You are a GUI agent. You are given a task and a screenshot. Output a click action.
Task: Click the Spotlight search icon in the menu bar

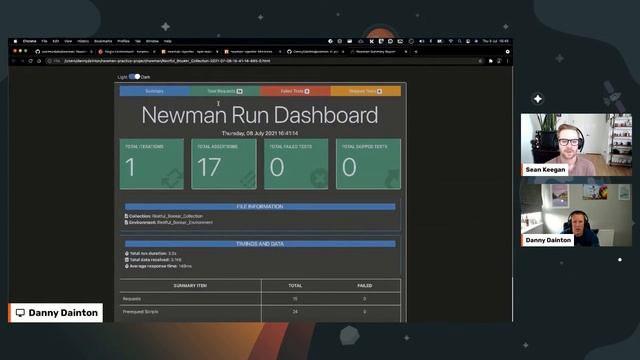coord(460,41)
